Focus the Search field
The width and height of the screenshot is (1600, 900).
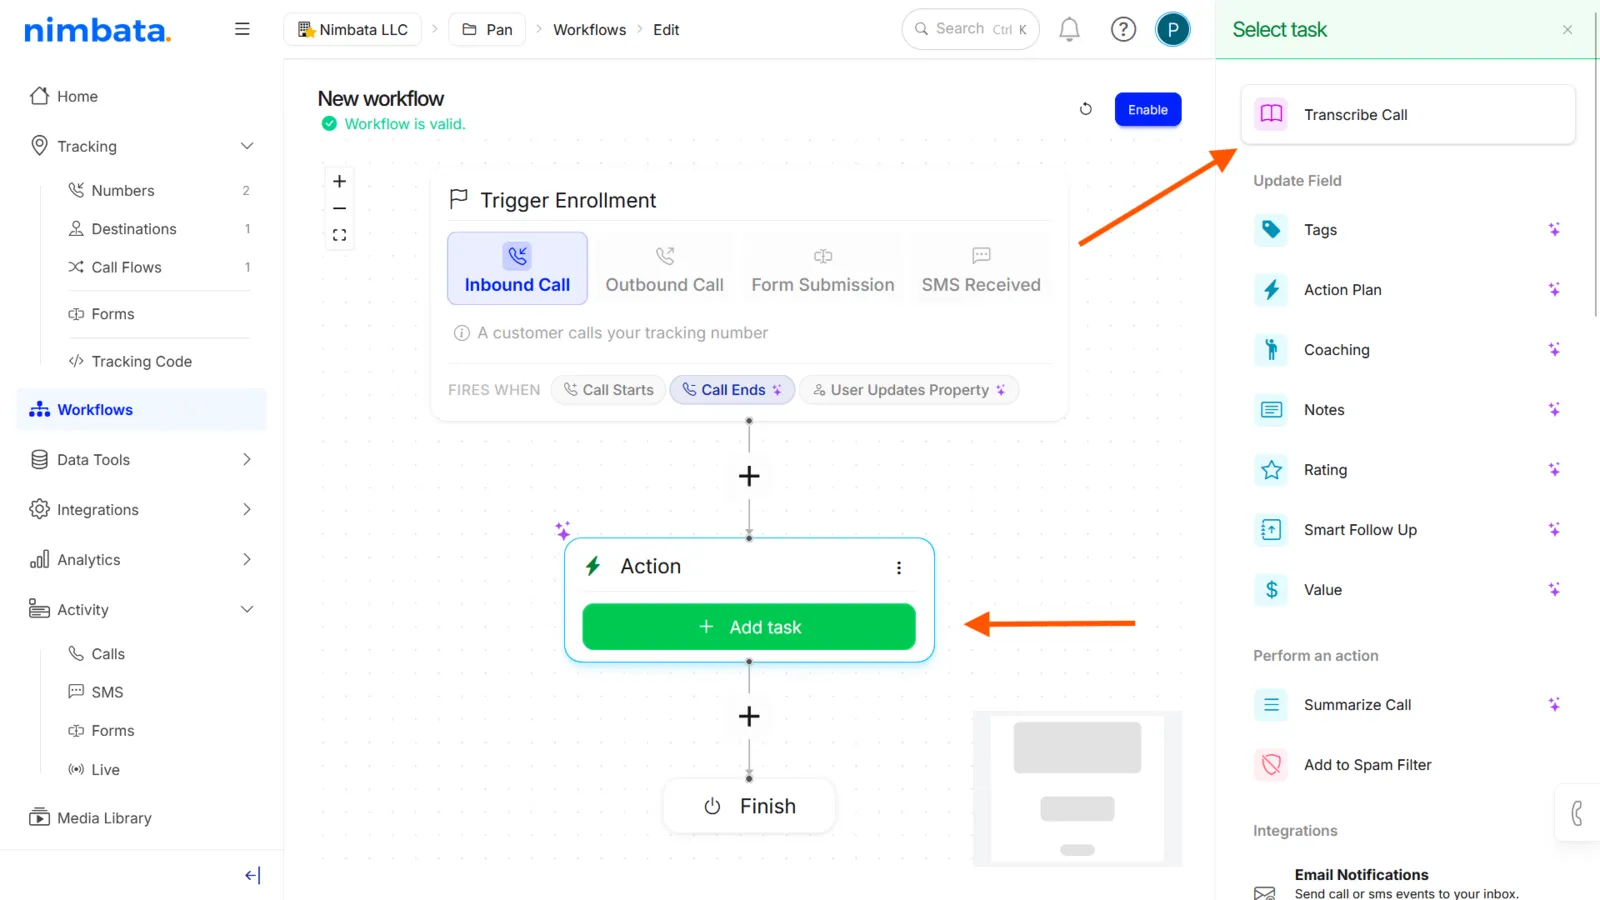pyautogui.click(x=970, y=29)
